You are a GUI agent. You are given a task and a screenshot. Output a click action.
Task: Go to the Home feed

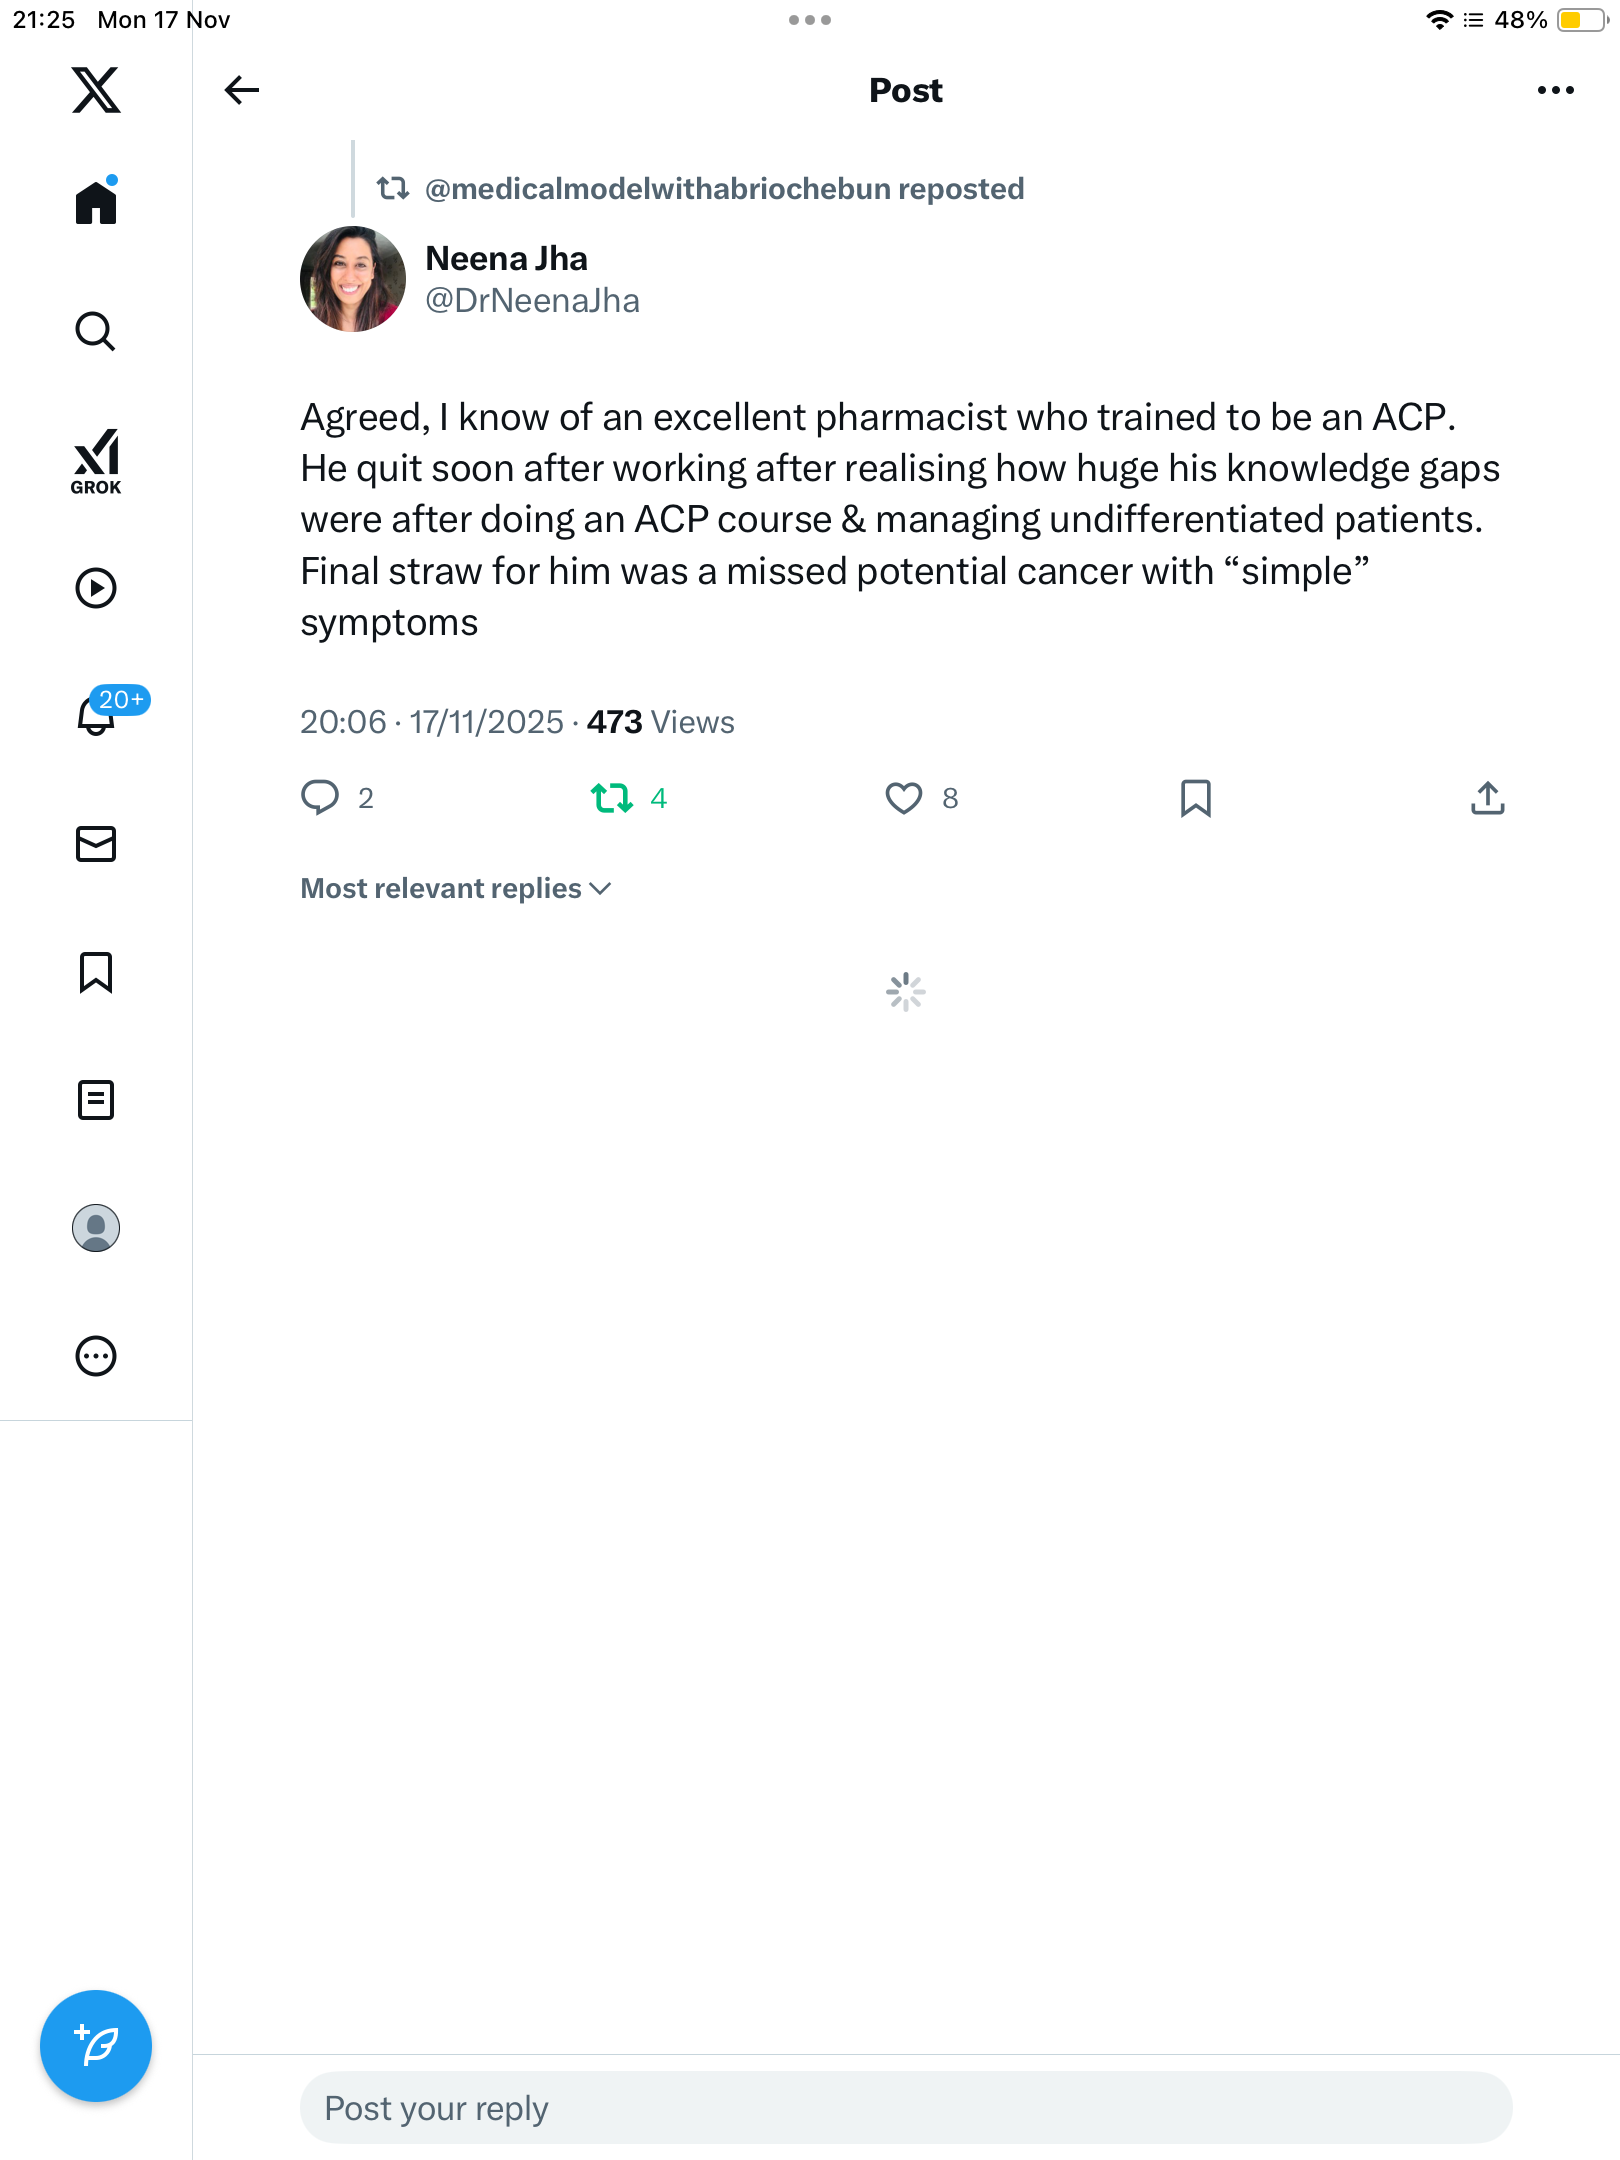click(96, 203)
